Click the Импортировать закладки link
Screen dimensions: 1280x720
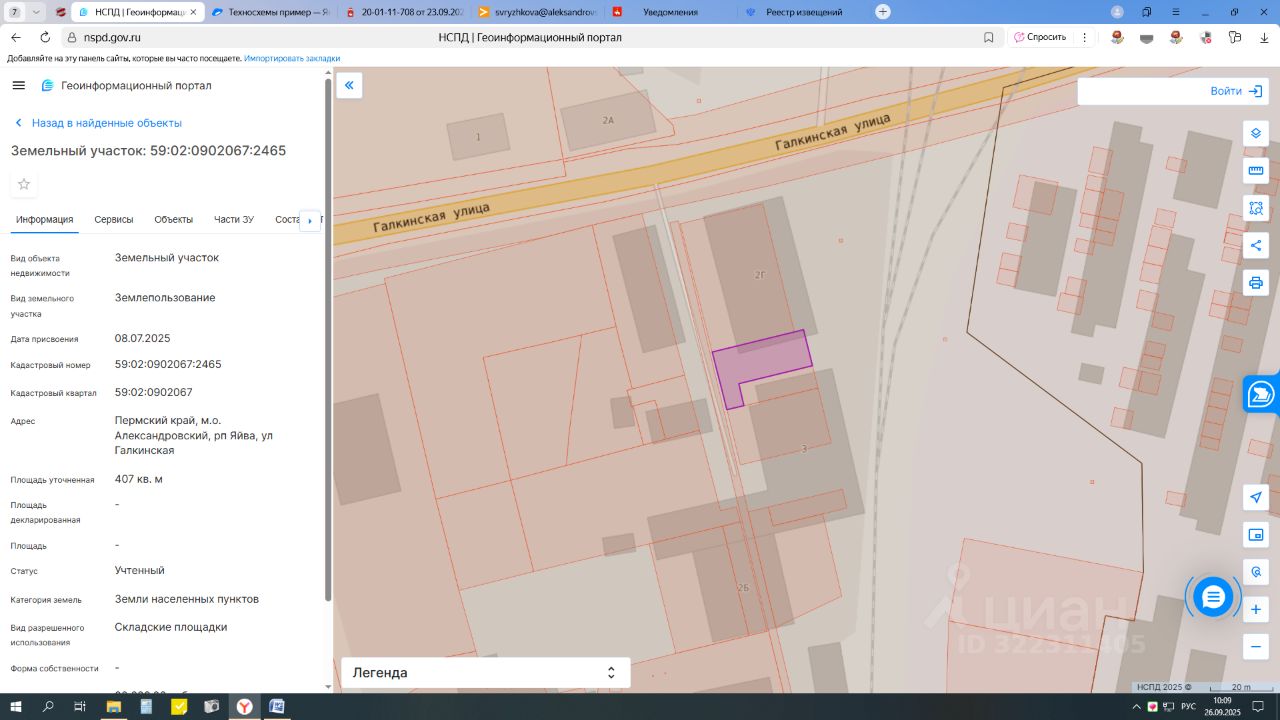click(292, 59)
